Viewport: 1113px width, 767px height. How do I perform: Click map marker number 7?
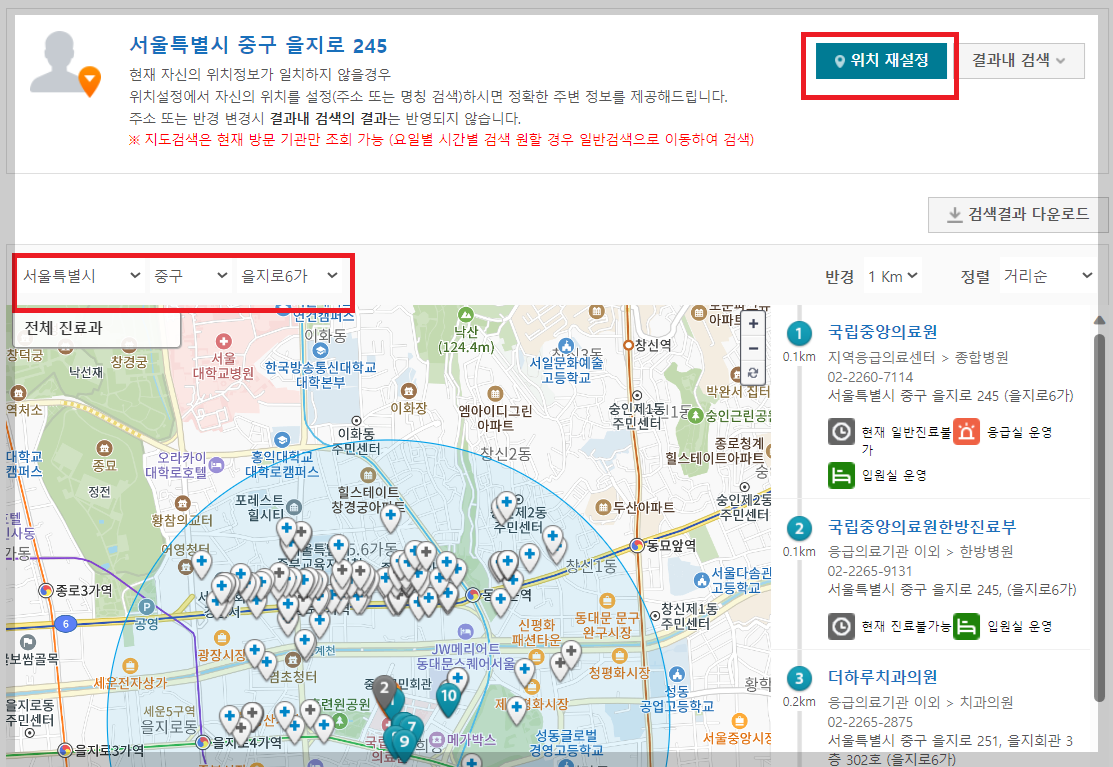point(412,727)
